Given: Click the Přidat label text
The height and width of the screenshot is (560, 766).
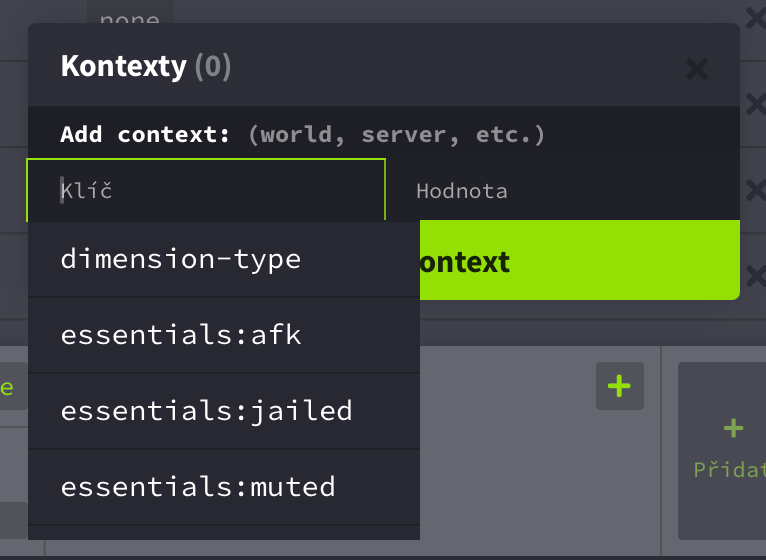Looking at the screenshot, I should (x=730, y=469).
